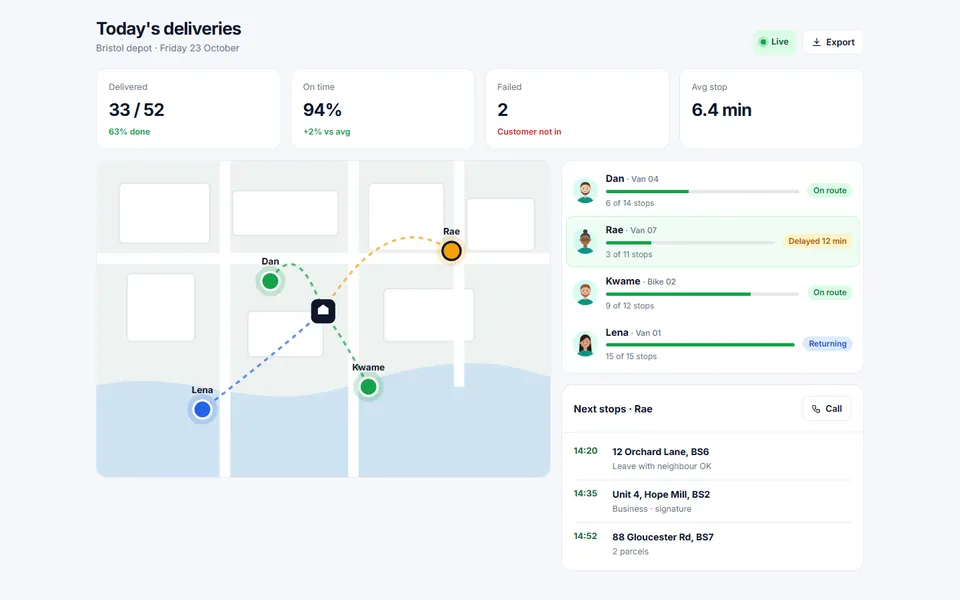Click 'Business · signature' note
The height and width of the screenshot is (600, 960).
[x=652, y=509]
